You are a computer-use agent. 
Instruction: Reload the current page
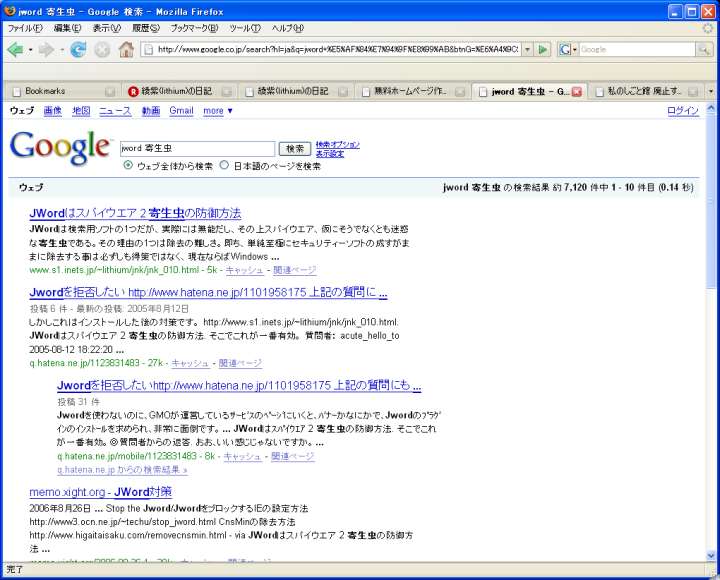(79, 49)
